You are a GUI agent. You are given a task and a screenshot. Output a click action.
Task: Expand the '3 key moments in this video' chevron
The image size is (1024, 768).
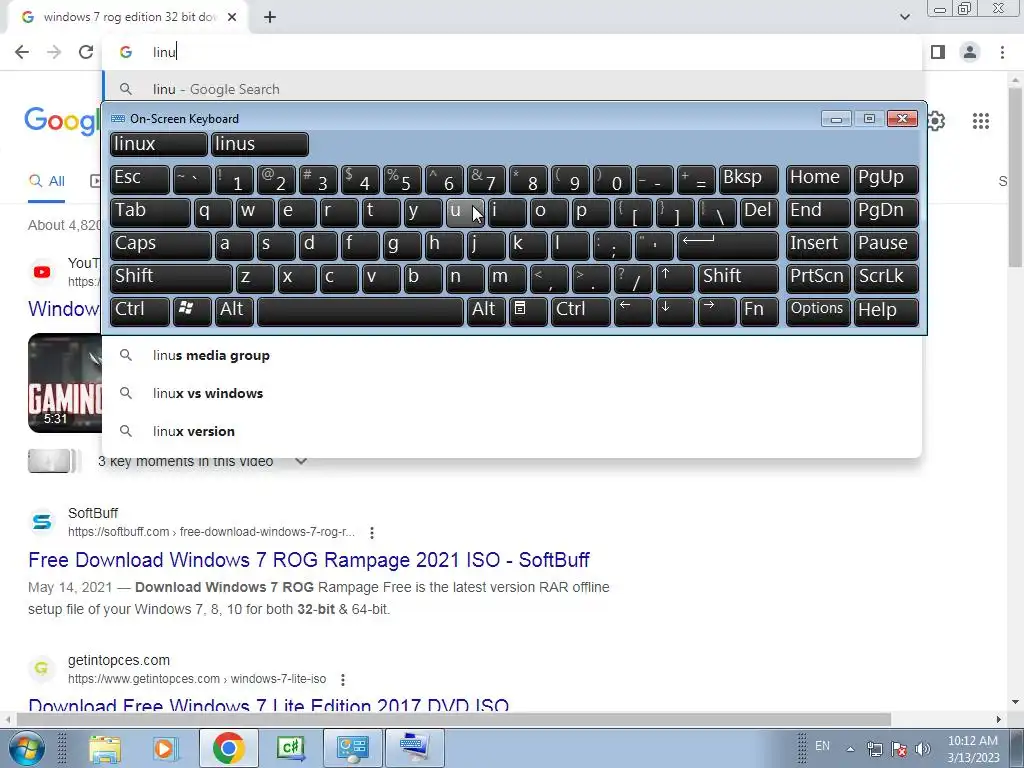coord(300,461)
